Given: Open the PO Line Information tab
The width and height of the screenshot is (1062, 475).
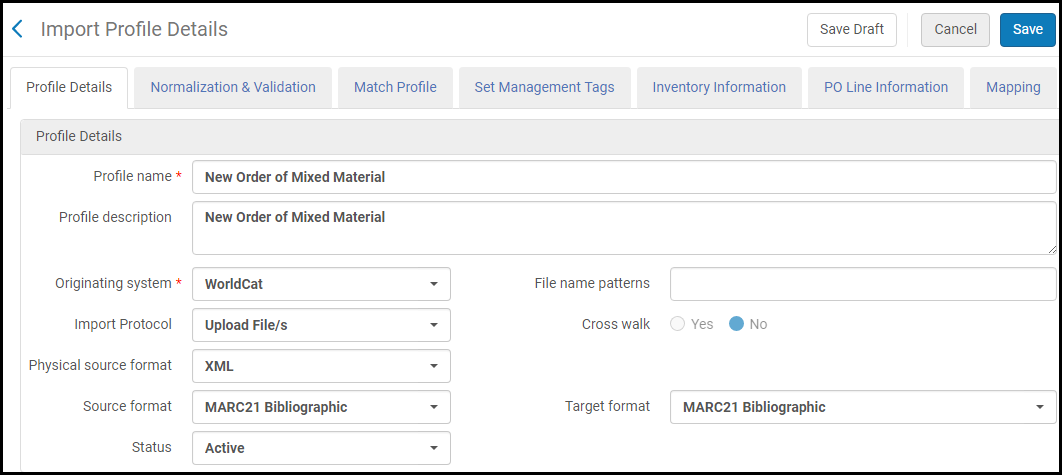Looking at the screenshot, I should pyautogui.click(x=886, y=87).
